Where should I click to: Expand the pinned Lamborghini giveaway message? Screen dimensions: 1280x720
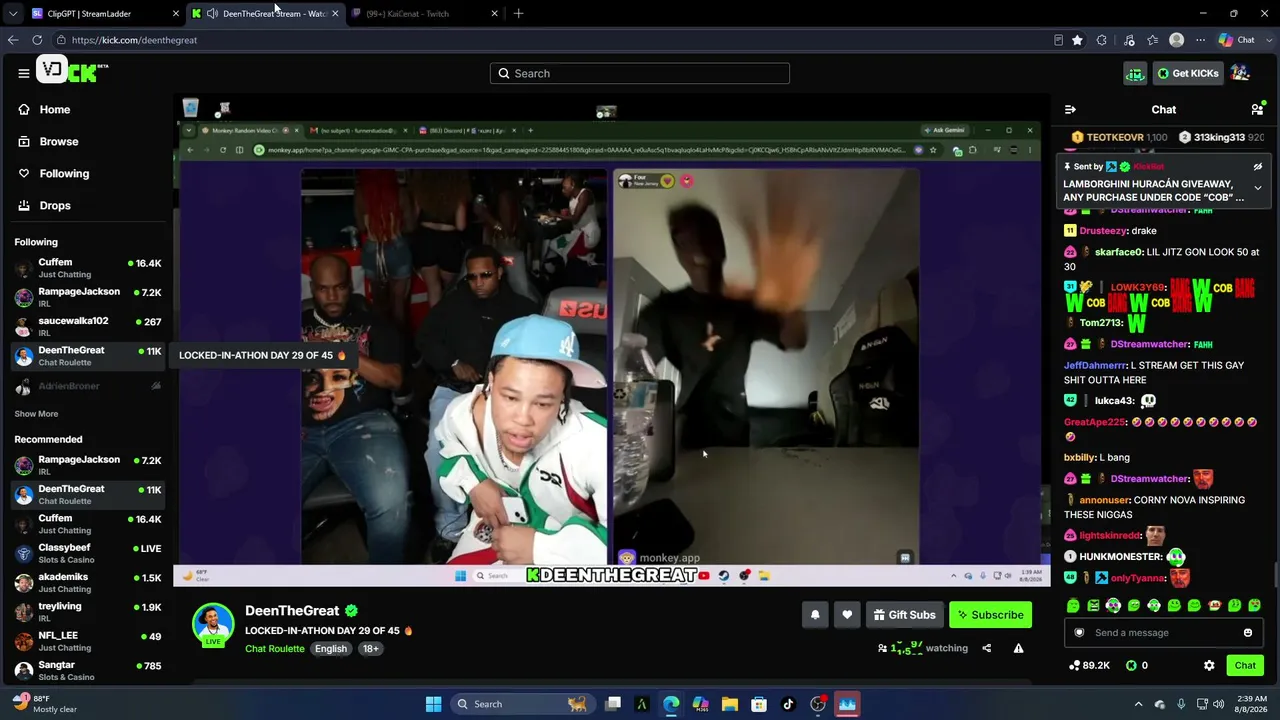point(1258,188)
